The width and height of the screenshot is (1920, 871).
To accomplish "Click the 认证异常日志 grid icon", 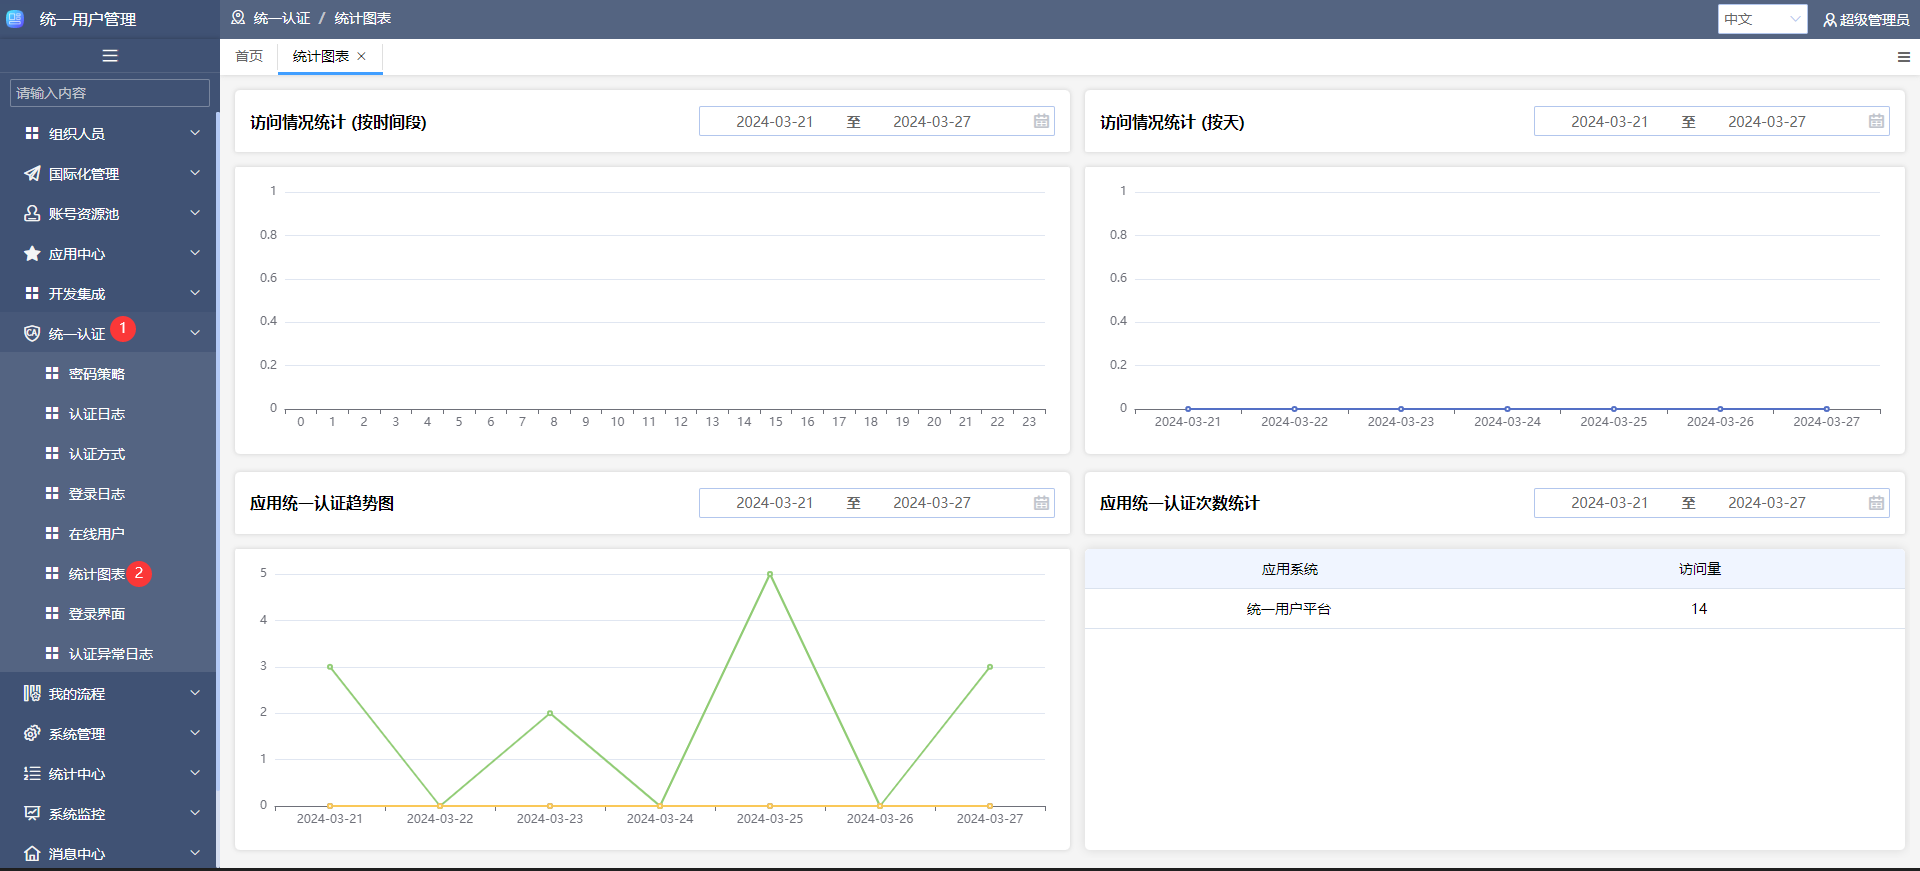I will (x=52, y=653).
